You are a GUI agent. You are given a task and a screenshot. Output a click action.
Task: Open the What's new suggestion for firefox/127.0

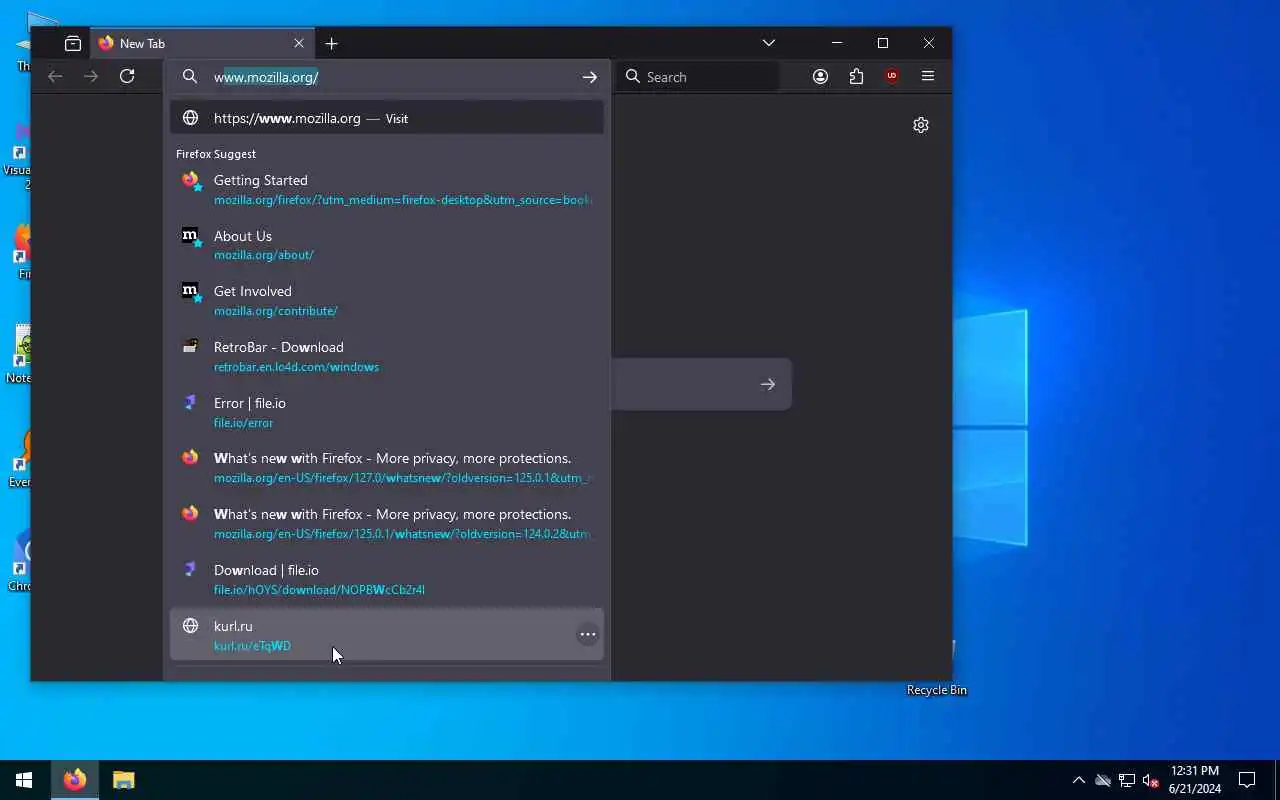pos(387,467)
